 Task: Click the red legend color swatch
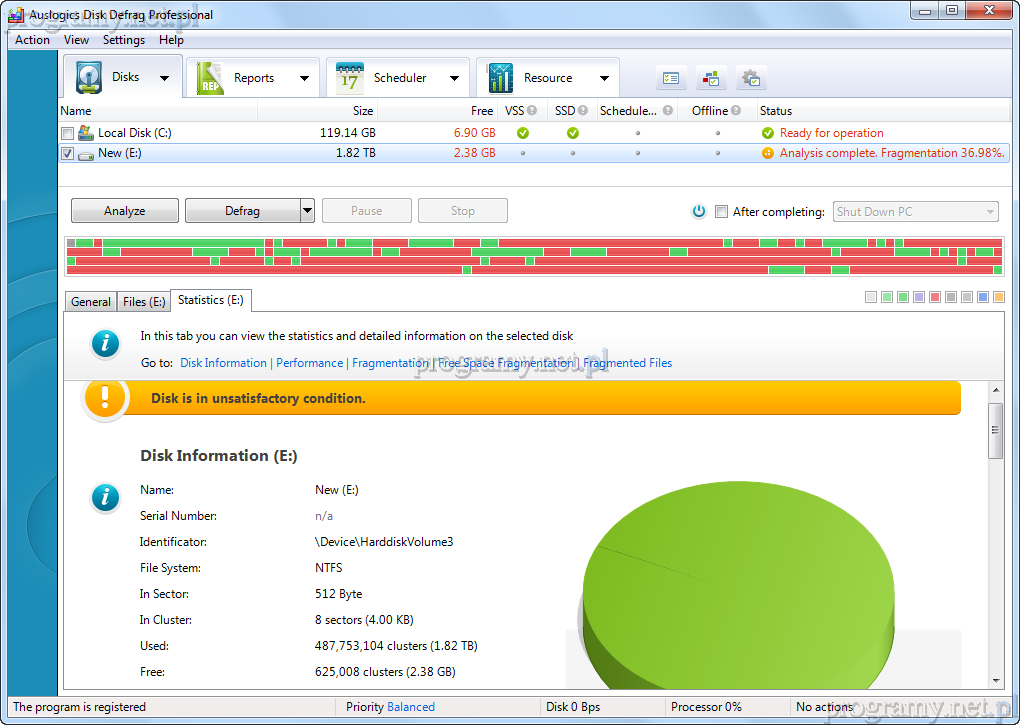935,297
